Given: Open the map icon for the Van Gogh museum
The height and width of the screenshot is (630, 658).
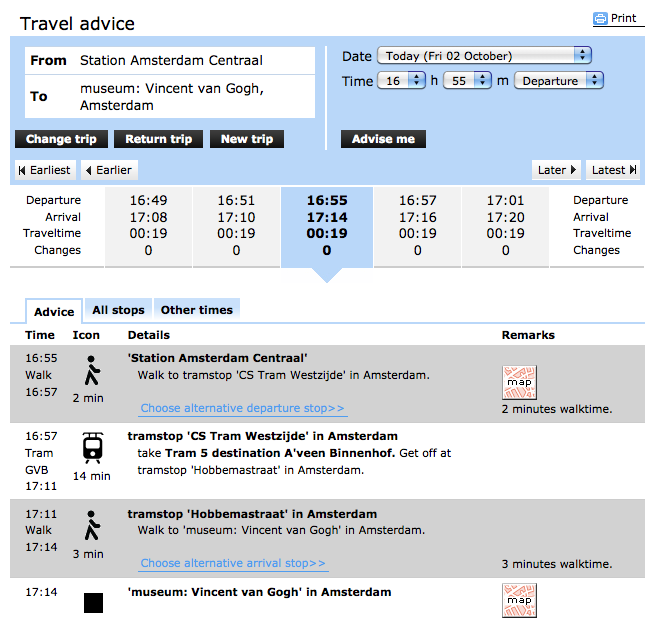Looking at the screenshot, I should [x=519, y=601].
